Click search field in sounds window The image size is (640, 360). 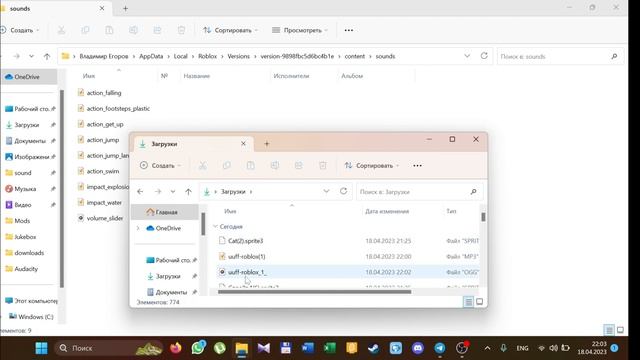click(x=559, y=56)
